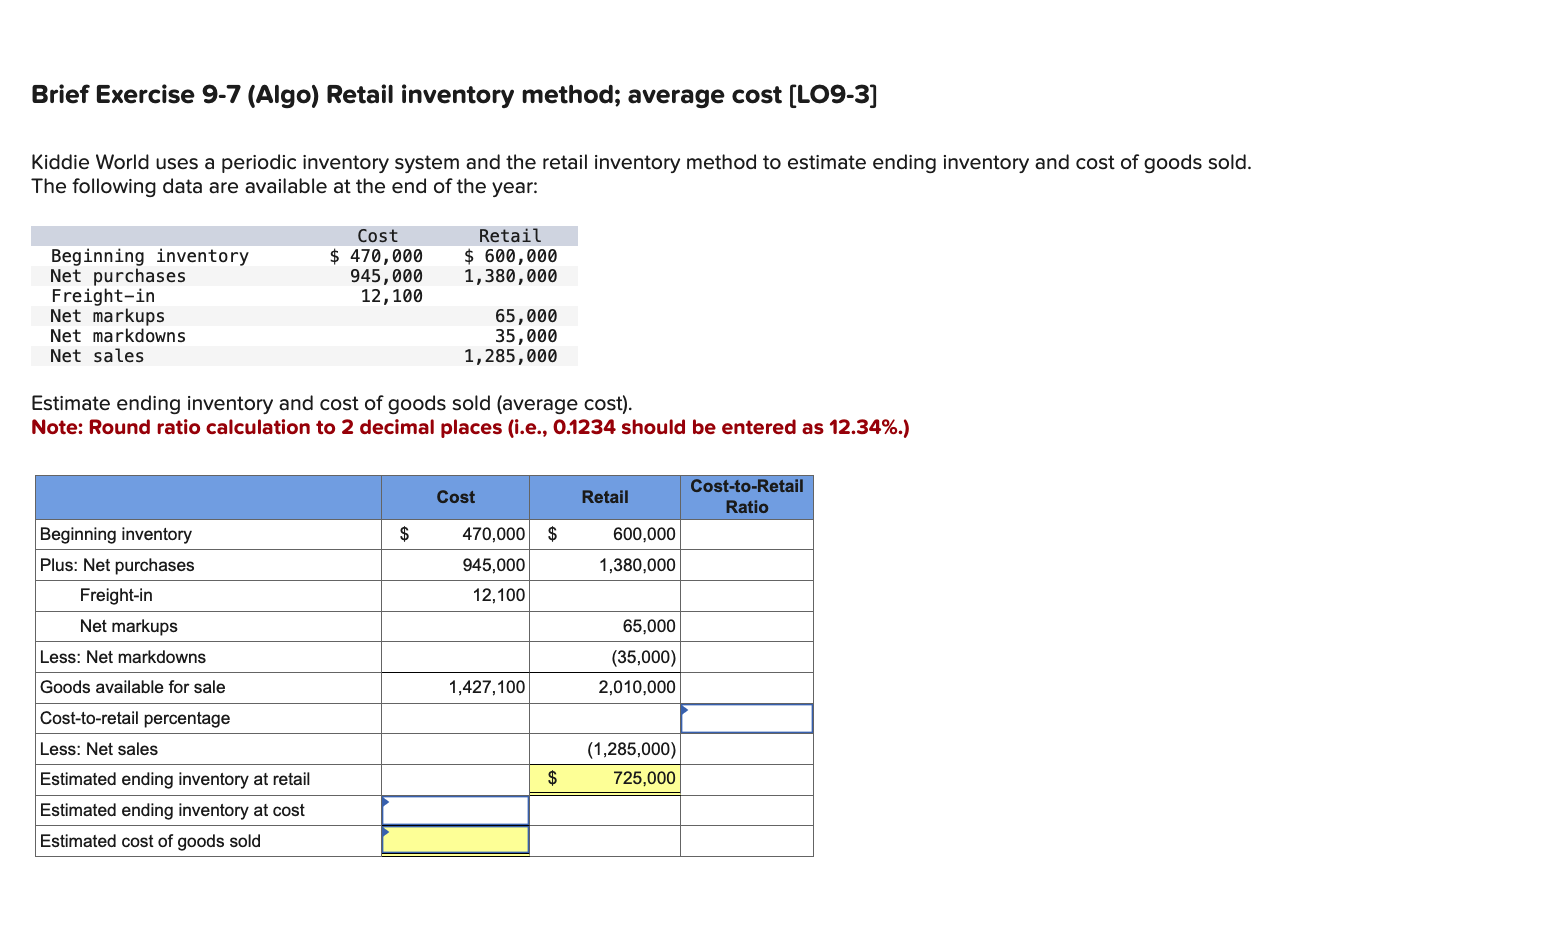
Task: Click the 'Estimate ending inventory and cost of goods sold' instruction
Action: 332,404
